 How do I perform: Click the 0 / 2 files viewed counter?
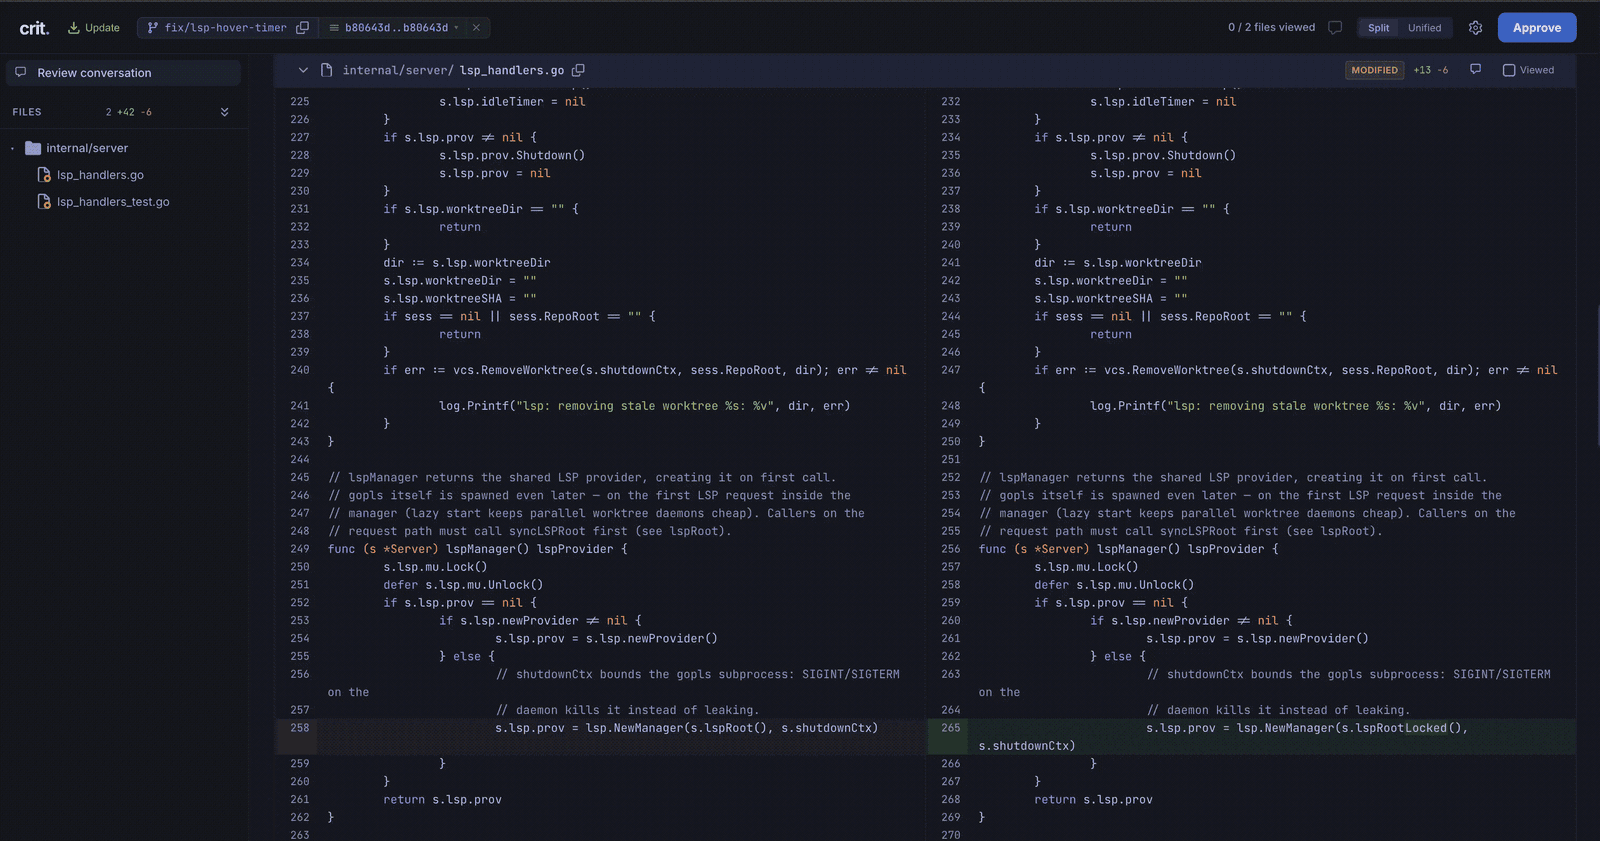pos(1271,28)
